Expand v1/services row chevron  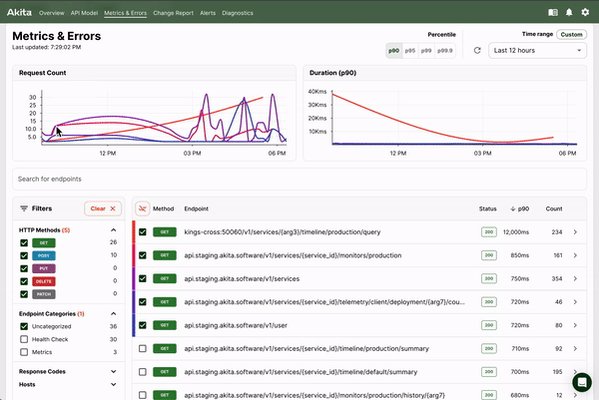click(575, 279)
